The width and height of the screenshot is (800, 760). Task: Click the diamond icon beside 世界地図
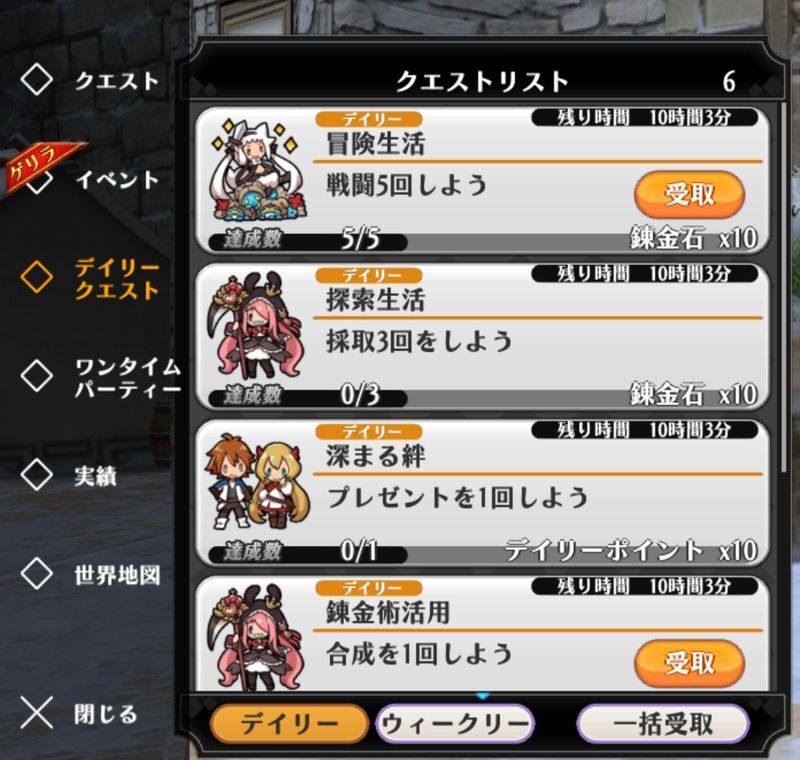click(37, 573)
